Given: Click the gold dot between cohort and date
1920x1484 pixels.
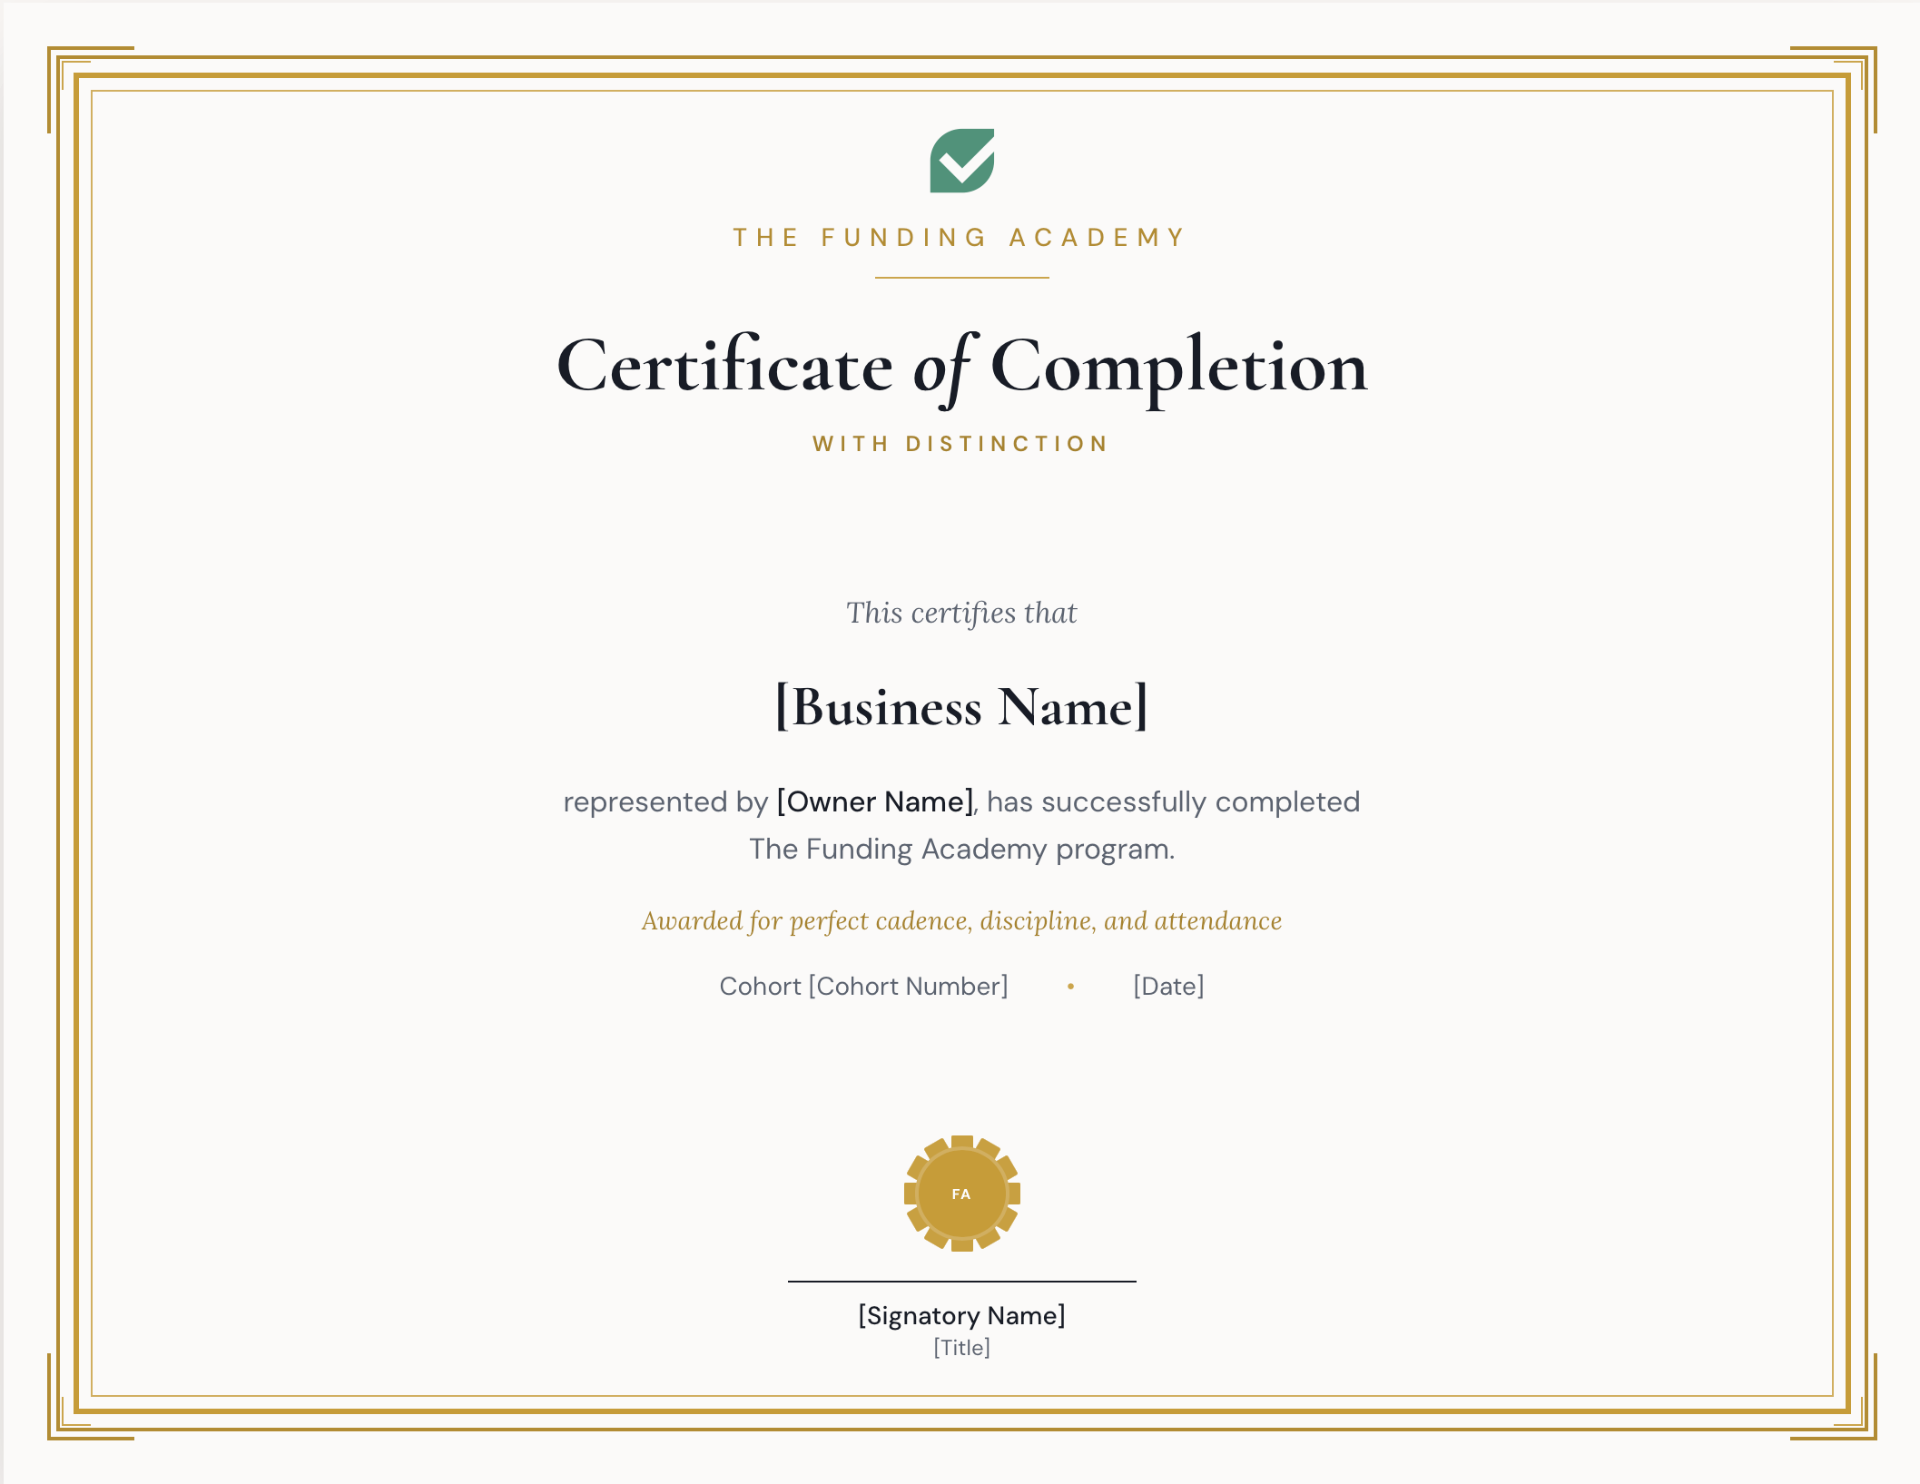Looking at the screenshot, I should point(1070,986).
